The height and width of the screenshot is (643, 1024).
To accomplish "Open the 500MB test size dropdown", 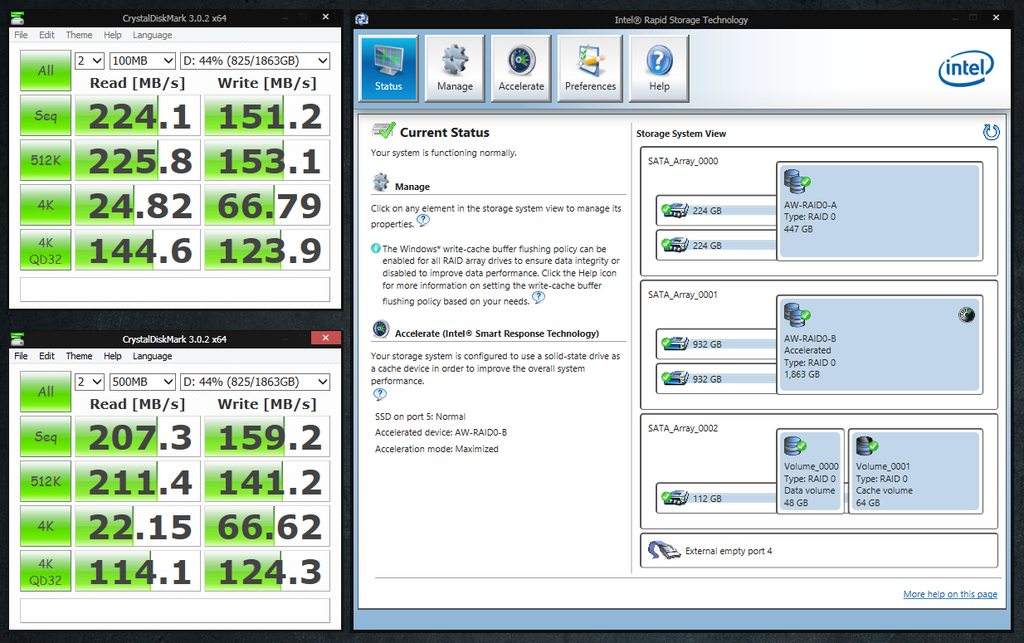I will point(142,382).
